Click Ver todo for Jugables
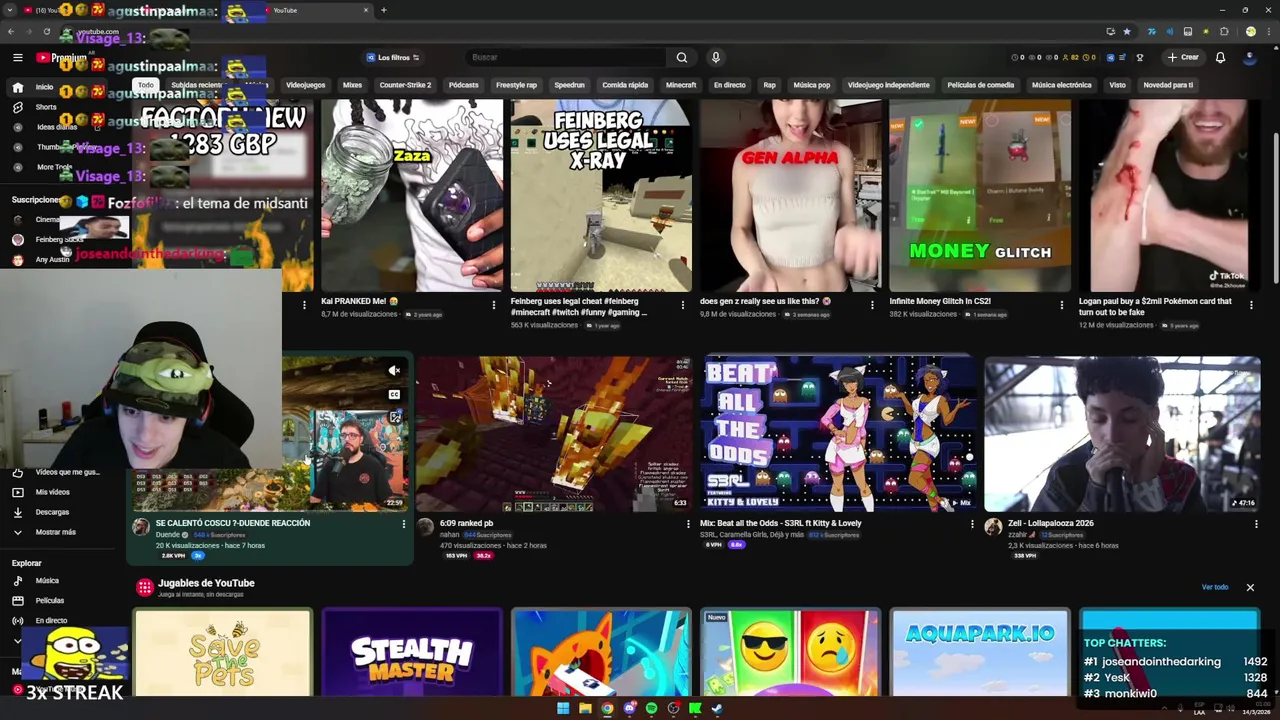Screen dimensions: 1280x720 1215,587
